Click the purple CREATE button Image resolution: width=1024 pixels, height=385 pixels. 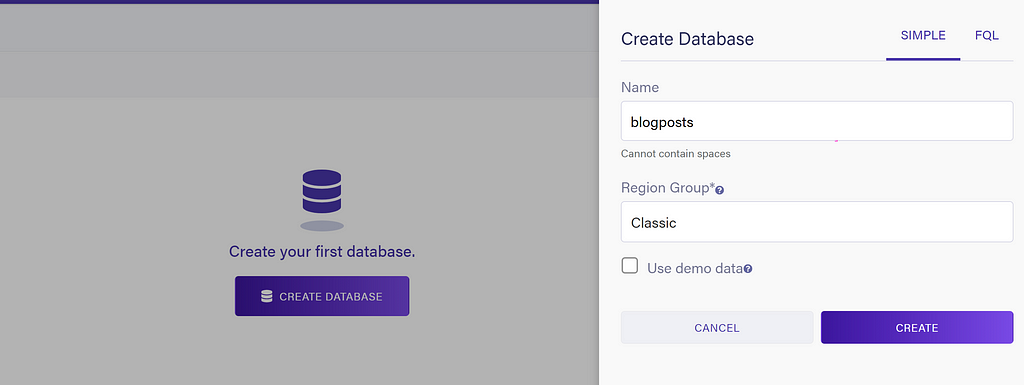click(x=917, y=328)
